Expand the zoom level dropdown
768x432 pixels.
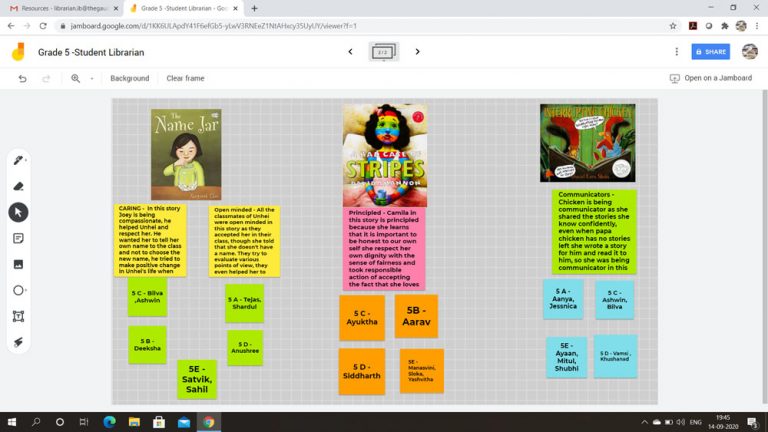pyautogui.click(x=91, y=78)
